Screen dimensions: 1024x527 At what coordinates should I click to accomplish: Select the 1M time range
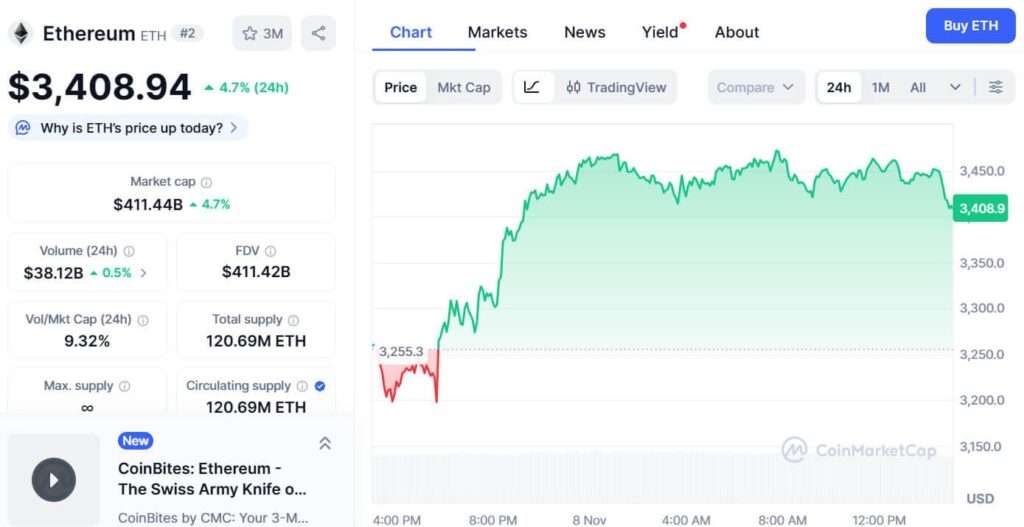click(880, 87)
